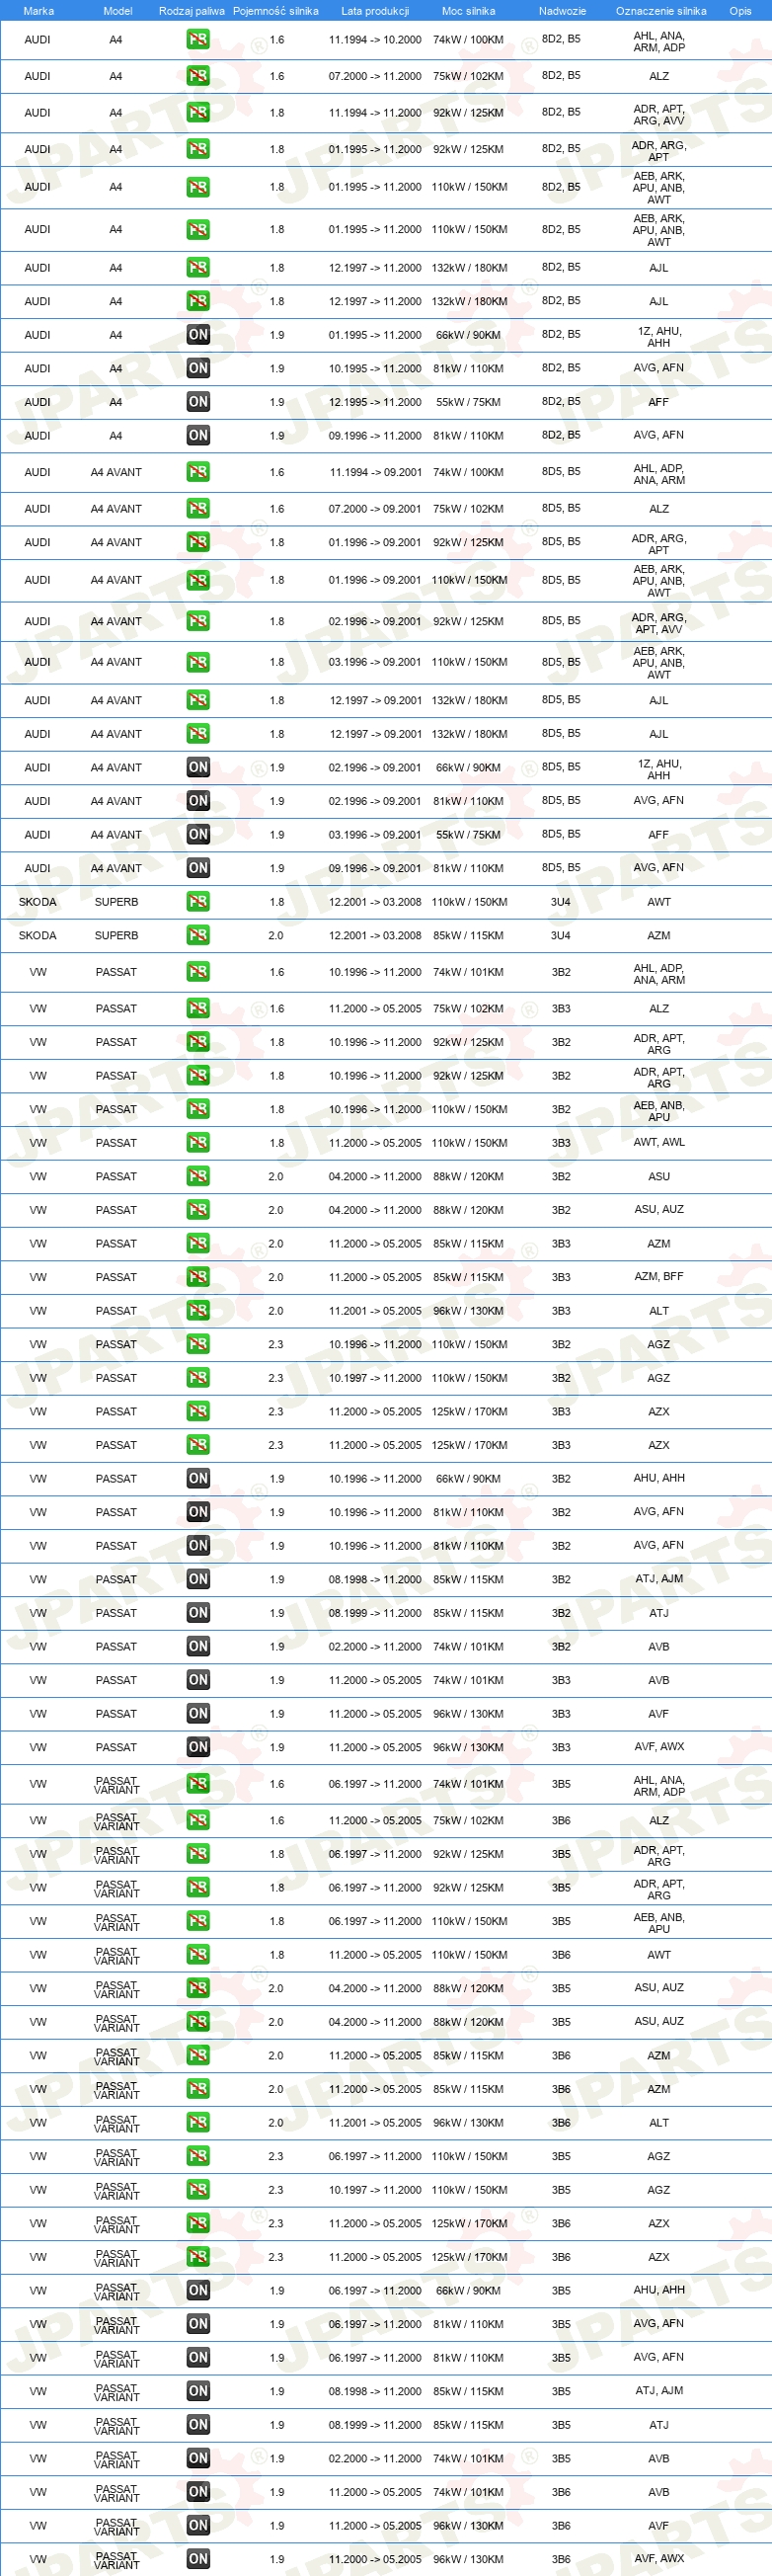Click diesel ON icon in PASSAT 3B2 AHU, AHH row
Viewport: 772px width, 2576px height.
point(198,1479)
